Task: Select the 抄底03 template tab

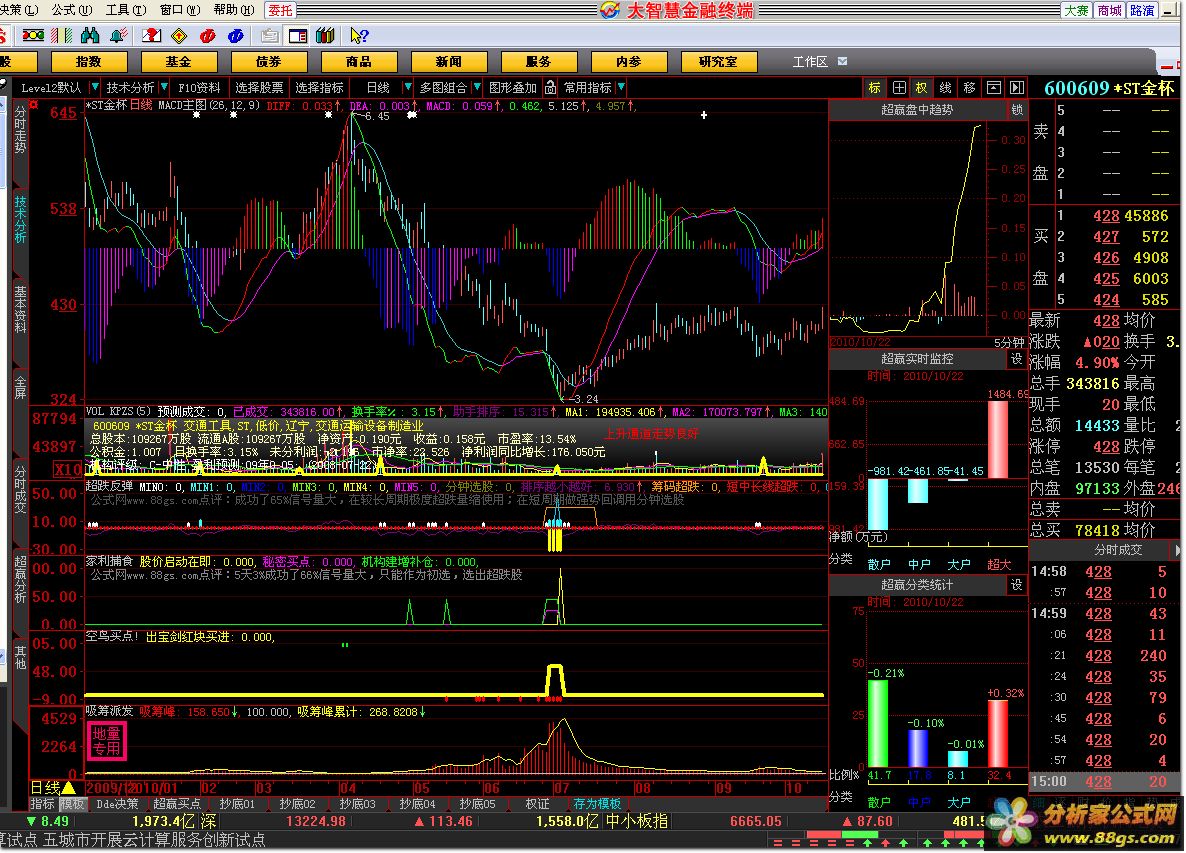Action: 358,804
